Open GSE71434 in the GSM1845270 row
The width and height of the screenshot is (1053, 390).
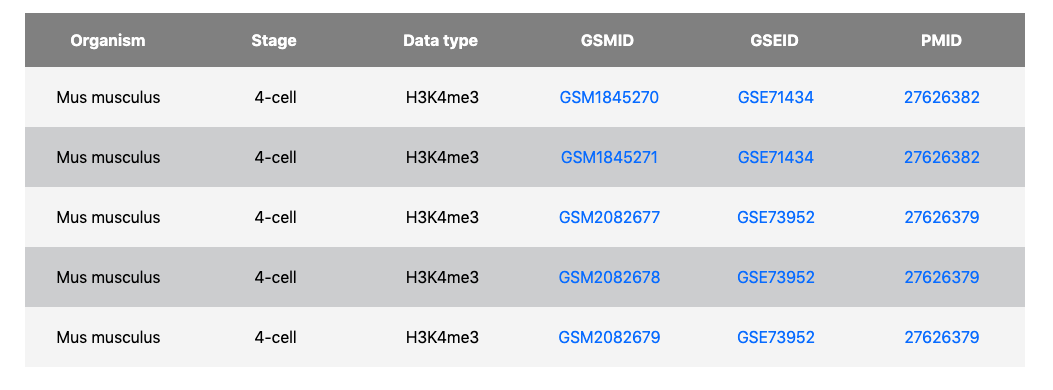coord(776,97)
